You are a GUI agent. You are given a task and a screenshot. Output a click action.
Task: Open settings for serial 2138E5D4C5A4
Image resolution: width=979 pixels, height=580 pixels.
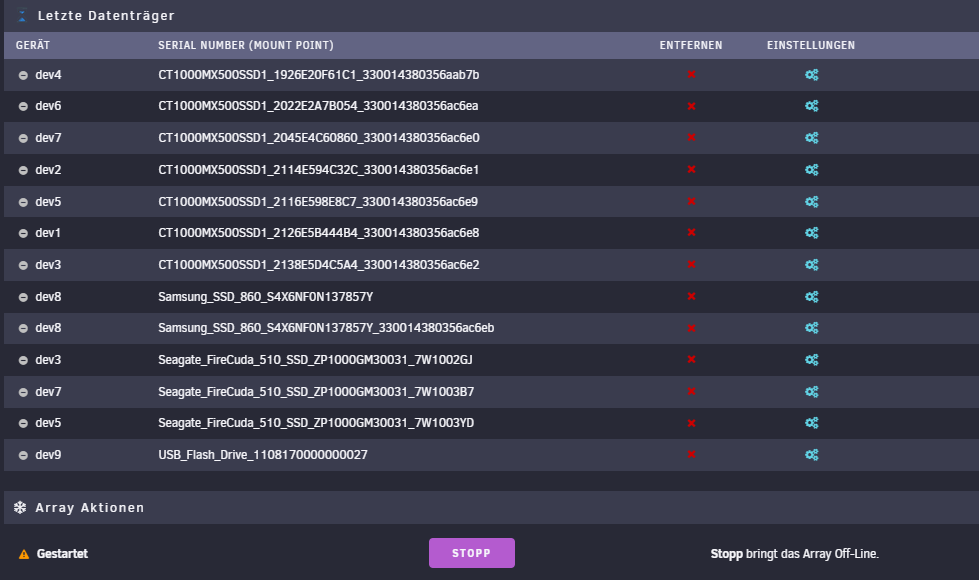[x=812, y=265]
